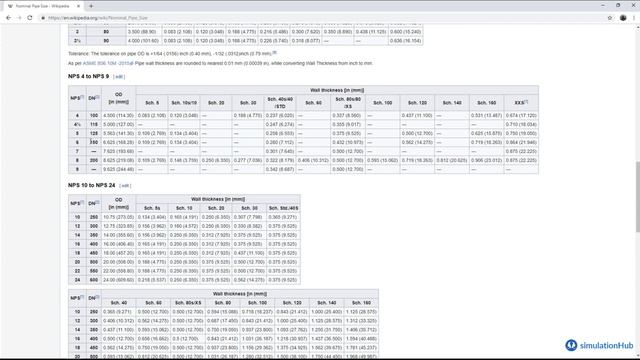Click 1.000 (25.400) Sch. 140 cell for NPS 10

[327, 312]
